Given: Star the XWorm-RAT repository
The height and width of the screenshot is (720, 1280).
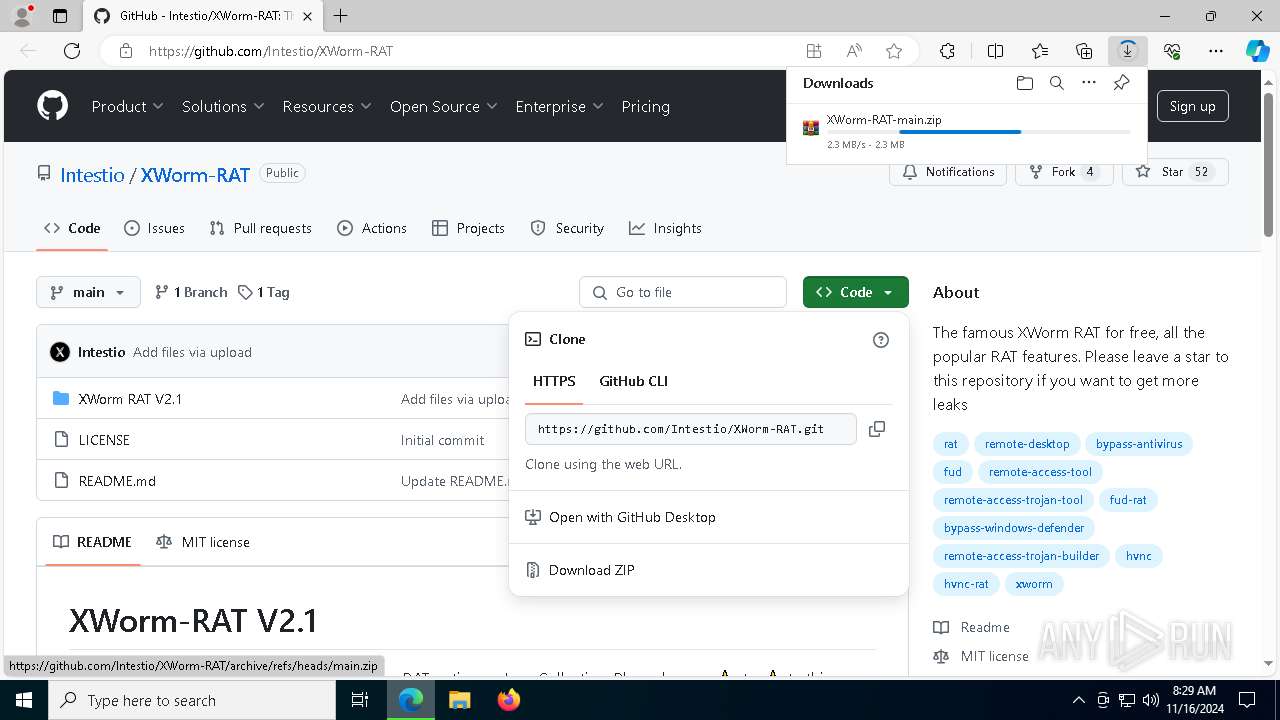Looking at the screenshot, I should click(1175, 172).
